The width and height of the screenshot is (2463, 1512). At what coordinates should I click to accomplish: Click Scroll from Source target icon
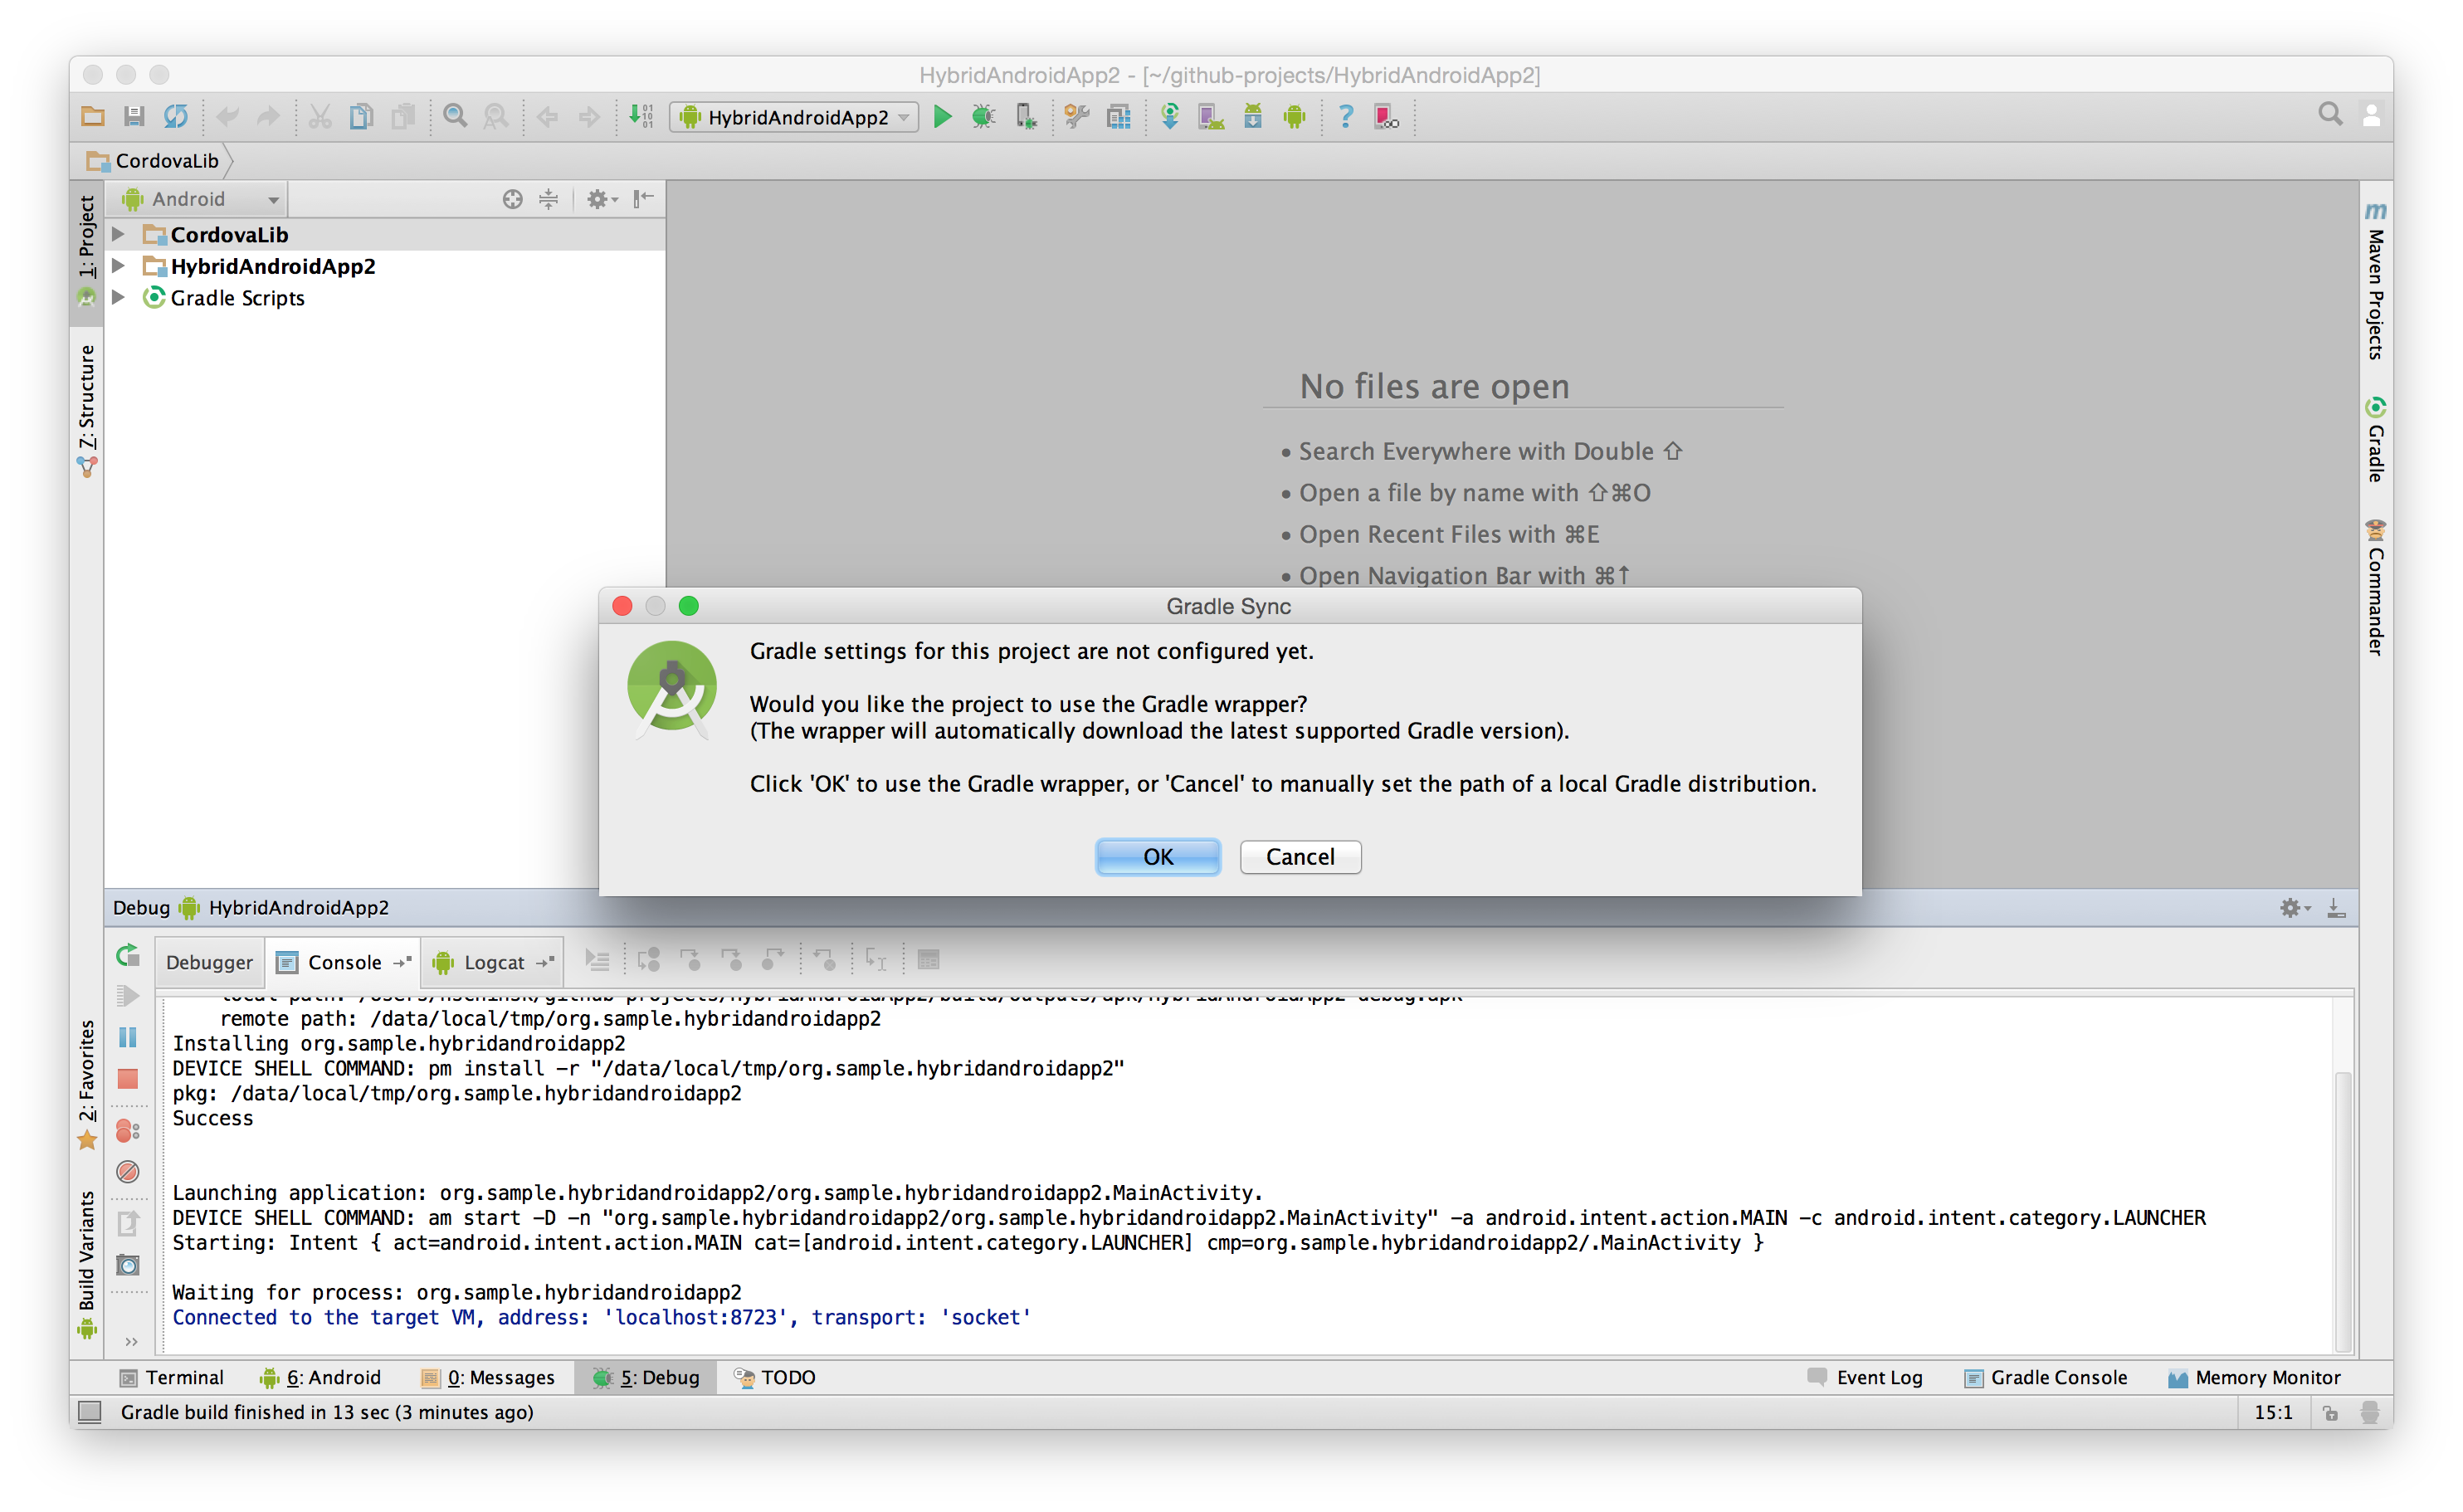[512, 199]
